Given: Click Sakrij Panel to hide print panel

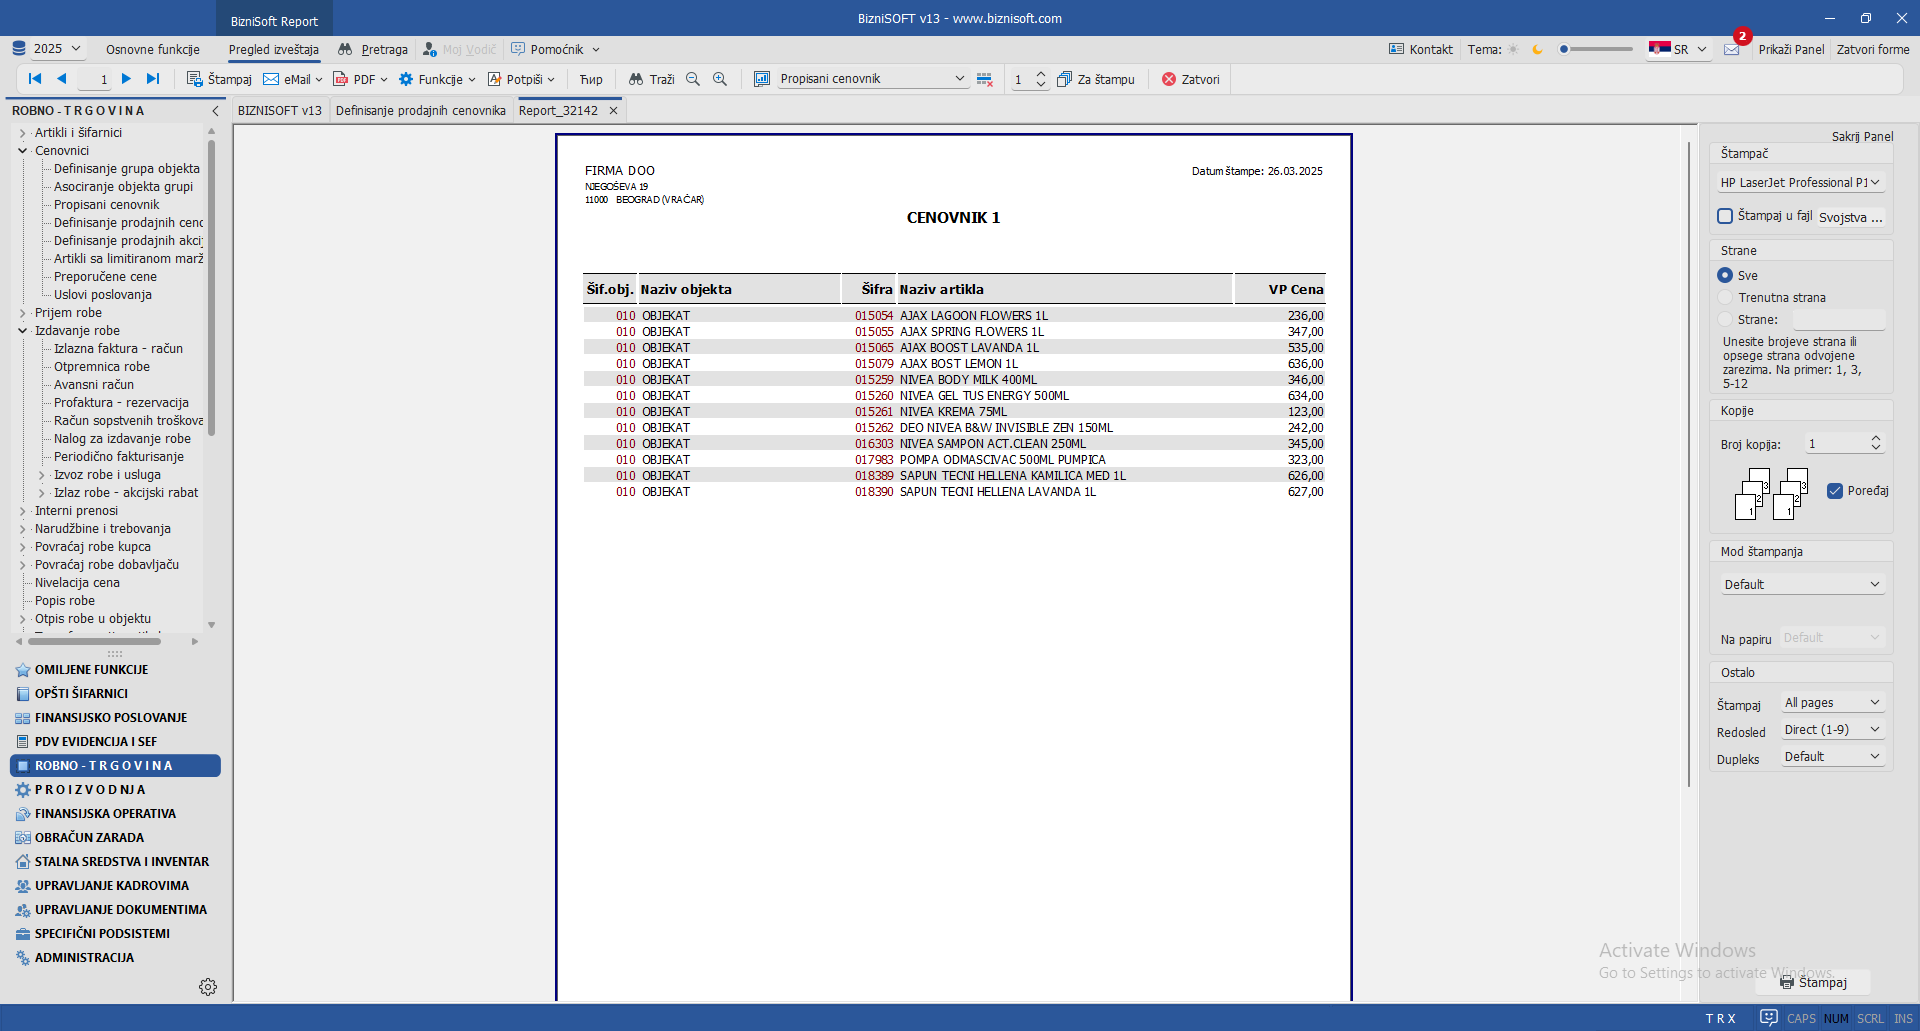Looking at the screenshot, I should 1862,136.
